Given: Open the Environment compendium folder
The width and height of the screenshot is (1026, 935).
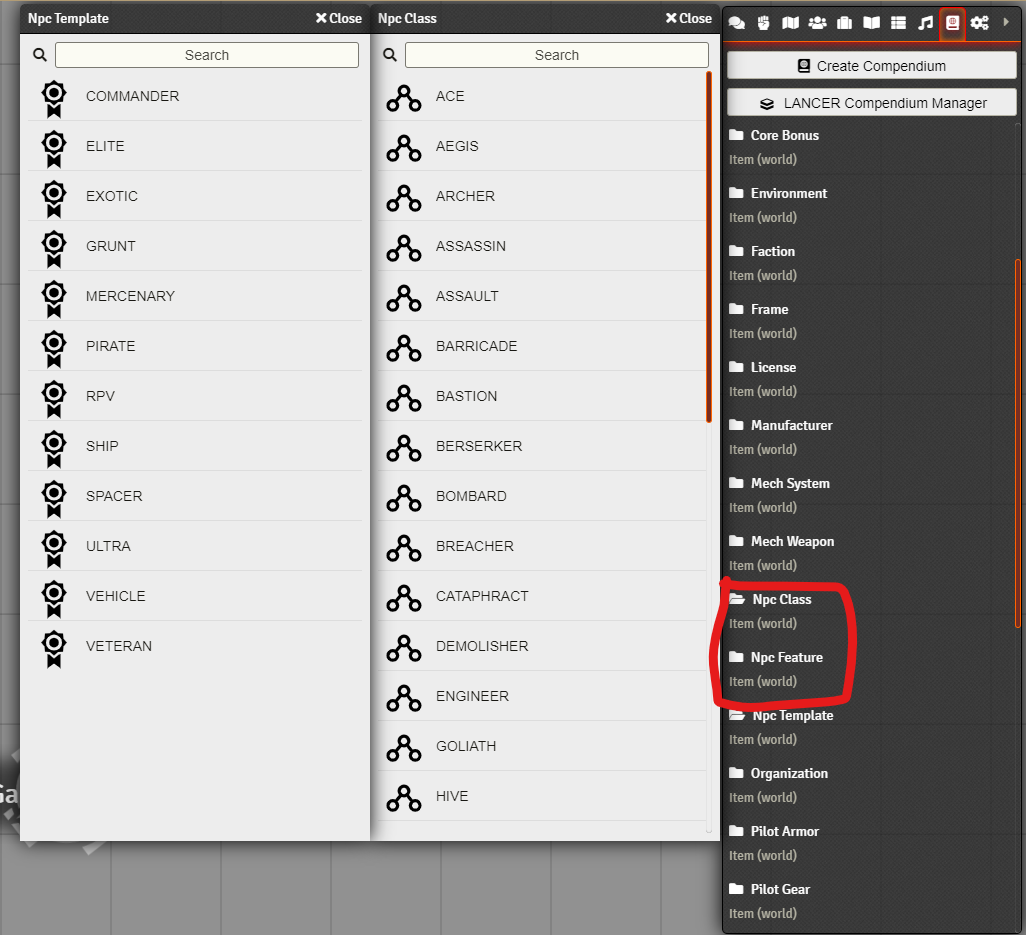Looking at the screenshot, I should click(x=788, y=194).
